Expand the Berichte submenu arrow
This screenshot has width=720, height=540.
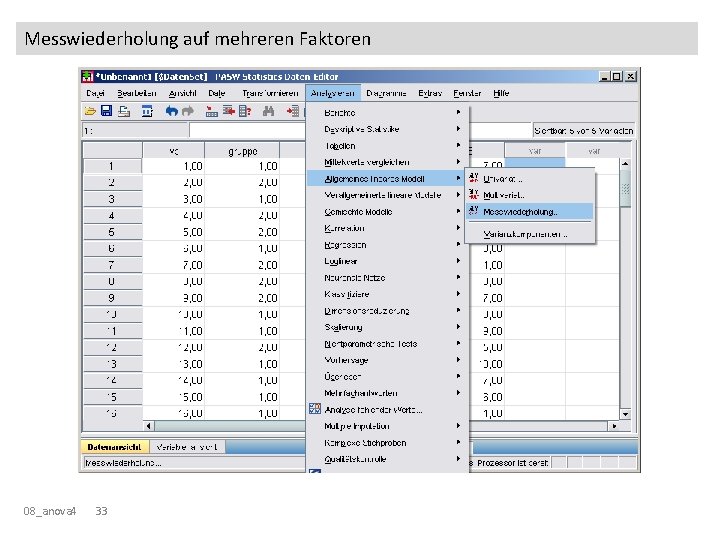click(x=458, y=112)
